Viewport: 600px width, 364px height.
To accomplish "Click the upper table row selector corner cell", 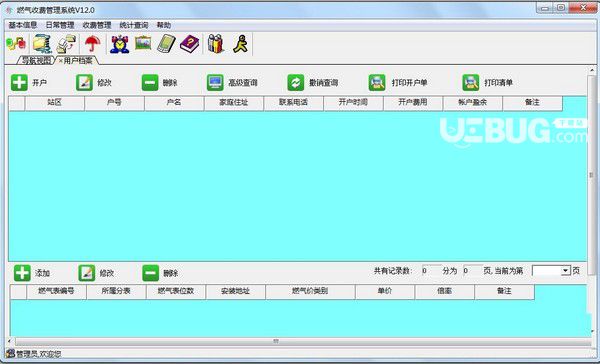I will (17, 103).
